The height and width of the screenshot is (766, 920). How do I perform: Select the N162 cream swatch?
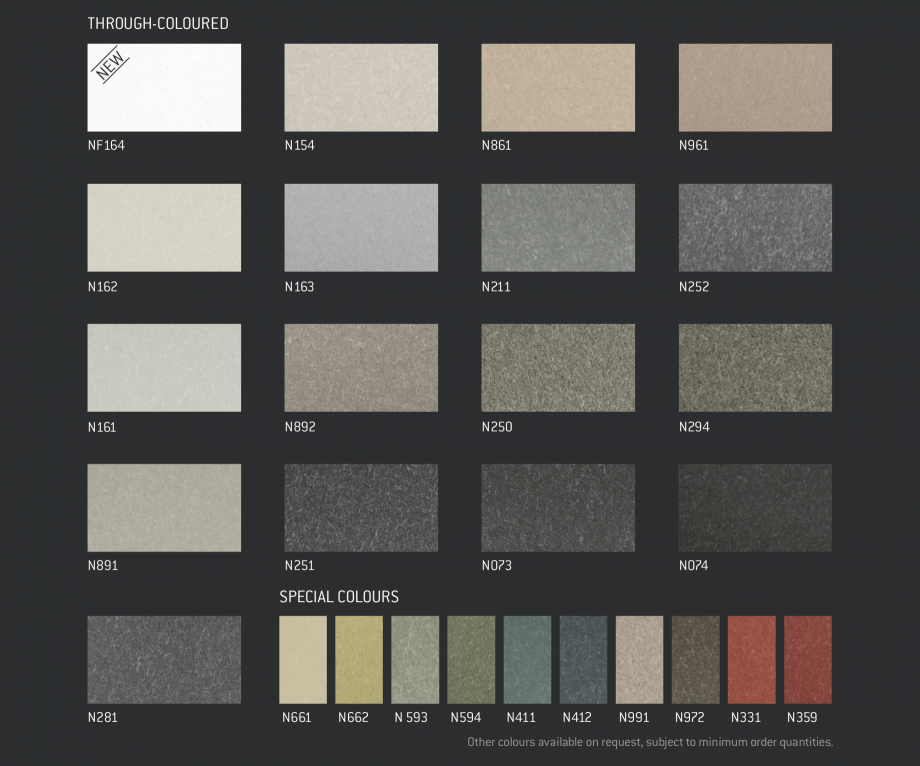(x=164, y=228)
